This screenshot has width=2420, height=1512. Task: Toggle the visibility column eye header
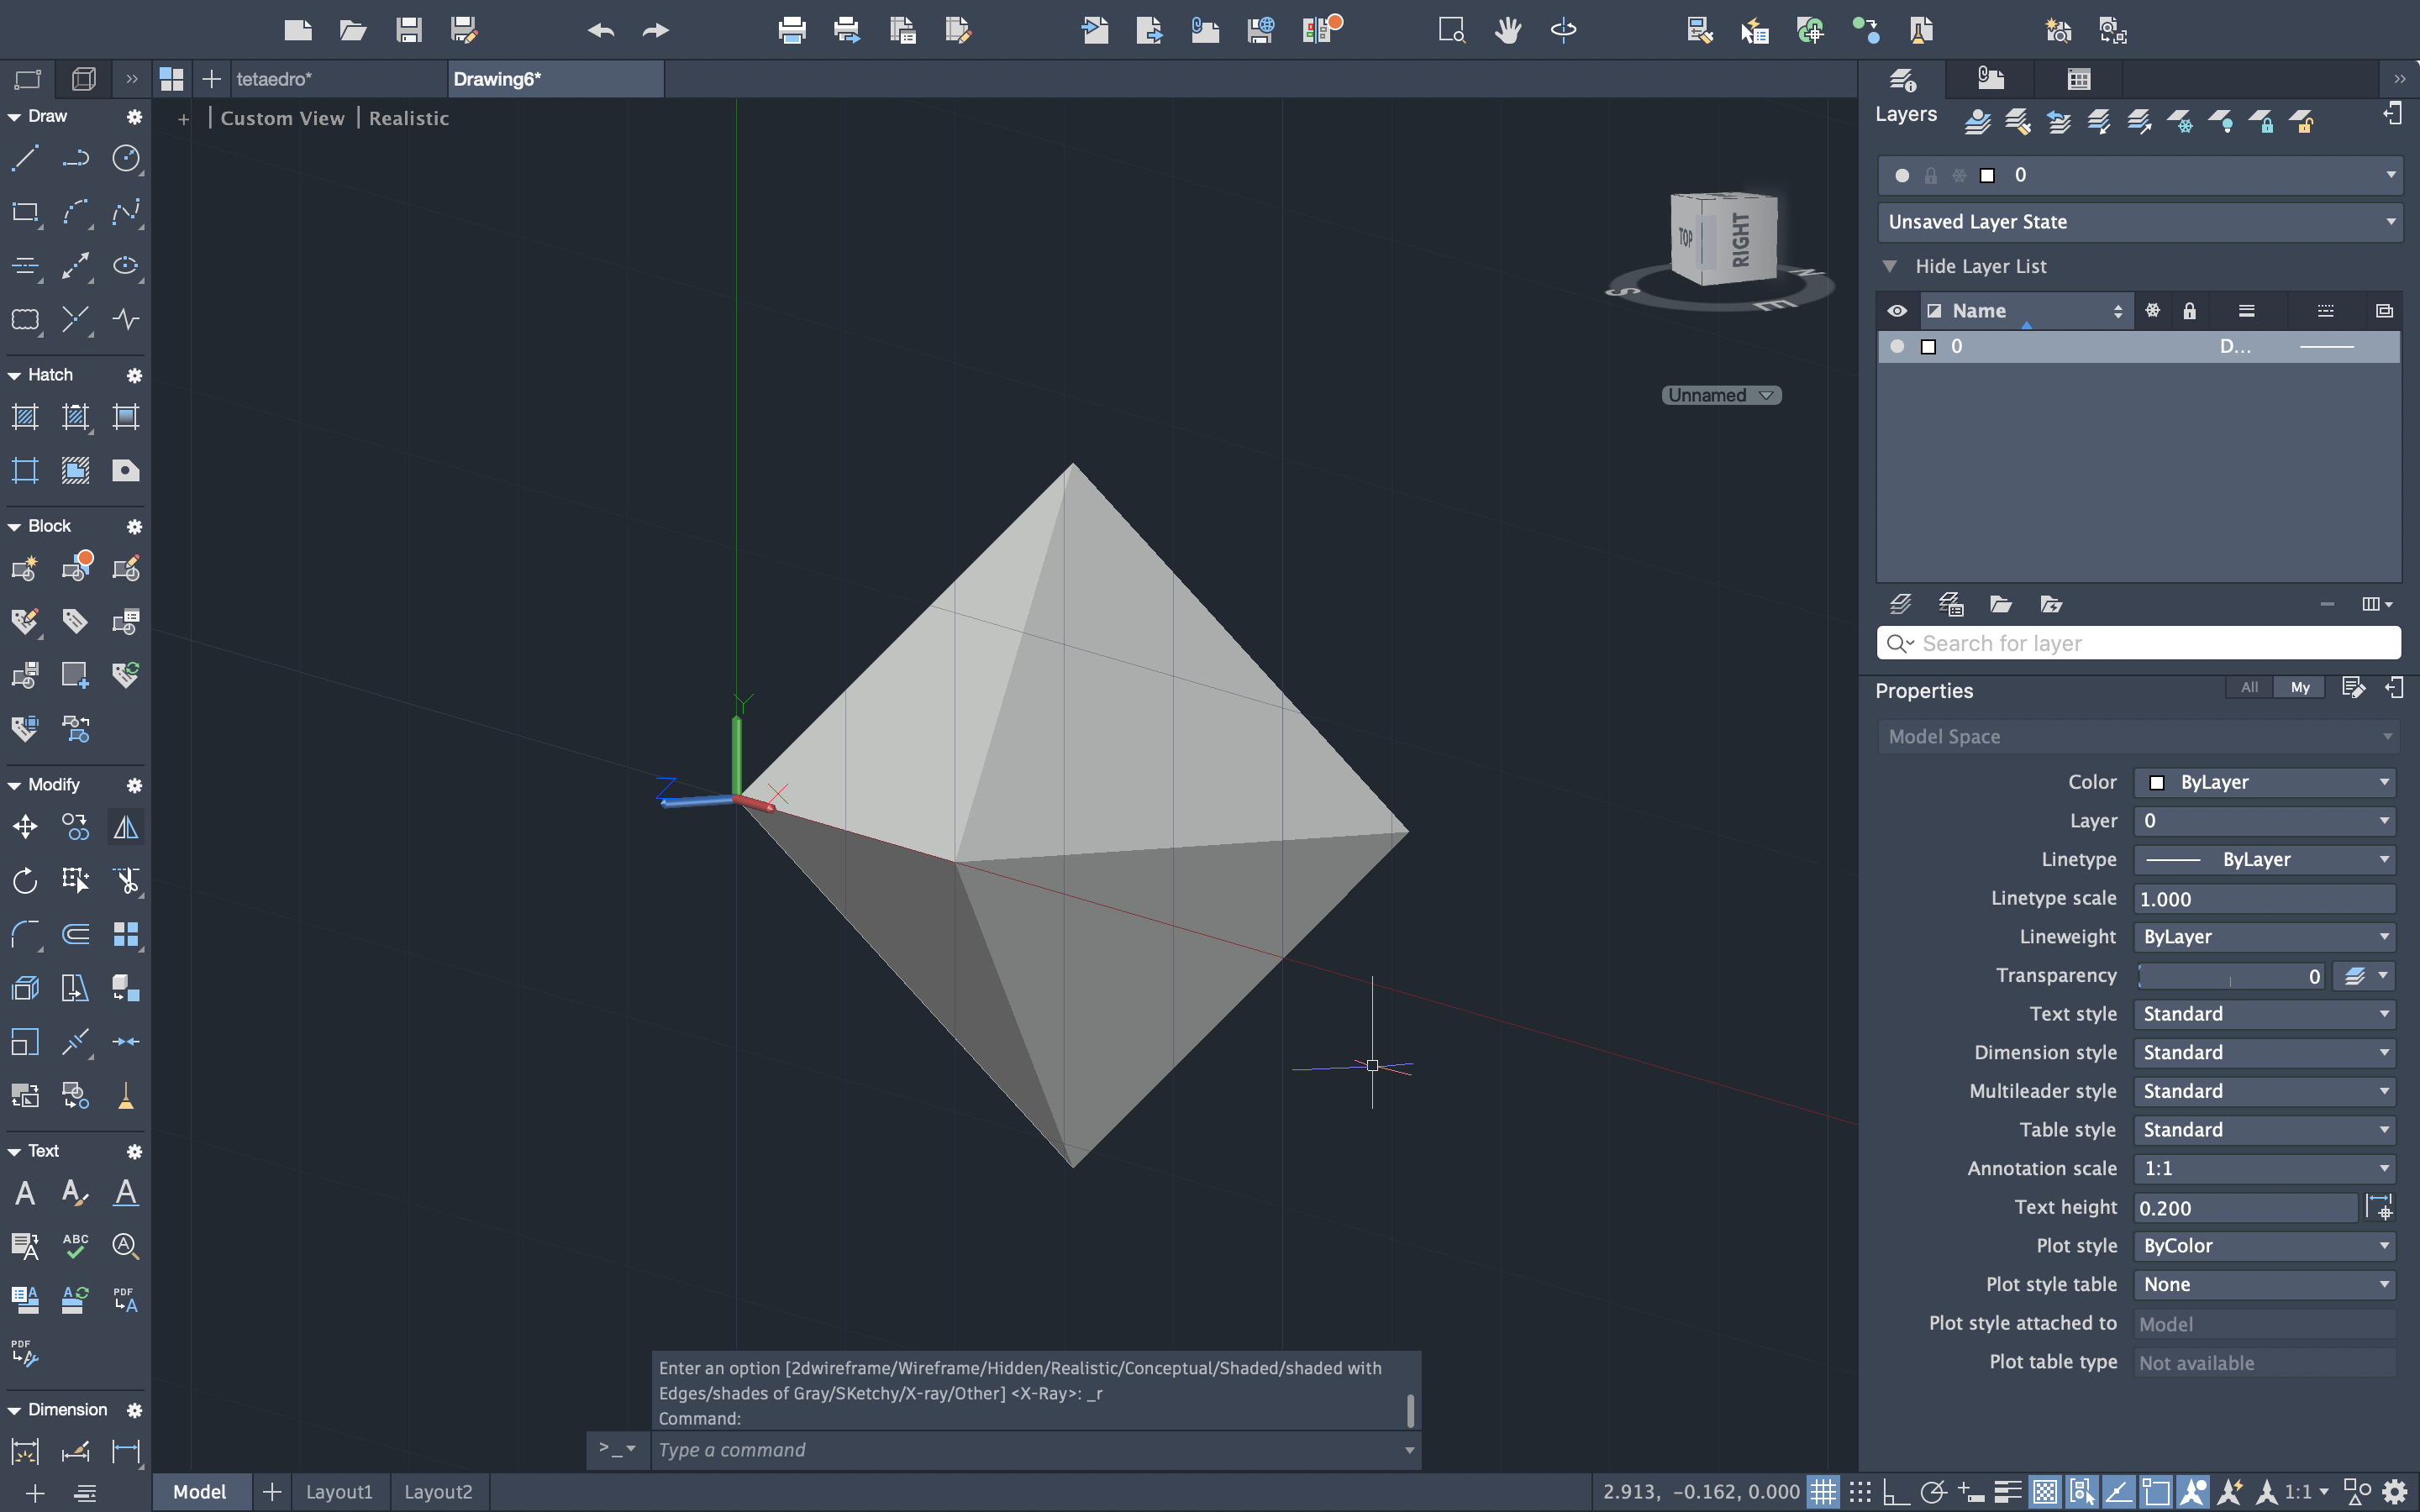1897,311
